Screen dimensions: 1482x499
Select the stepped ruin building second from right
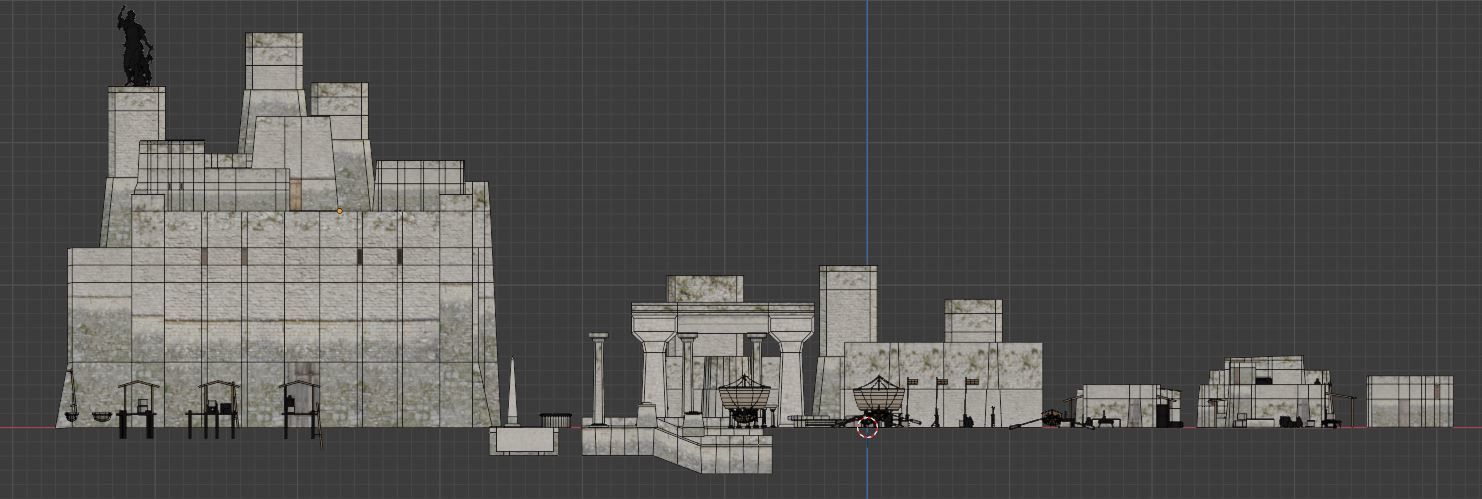[x=1265, y=392]
